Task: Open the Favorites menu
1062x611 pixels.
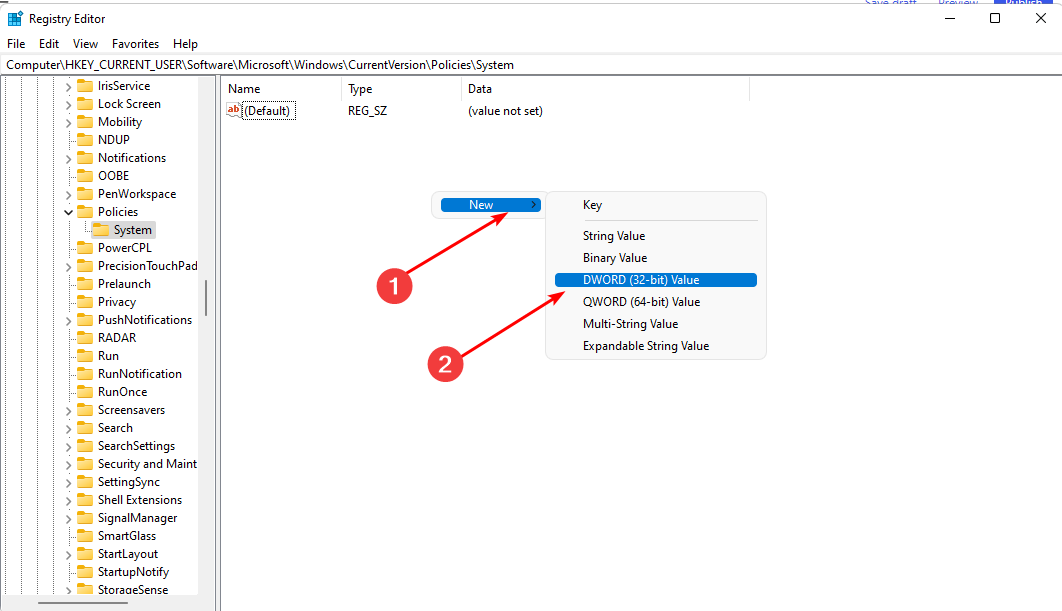Action: click(135, 43)
